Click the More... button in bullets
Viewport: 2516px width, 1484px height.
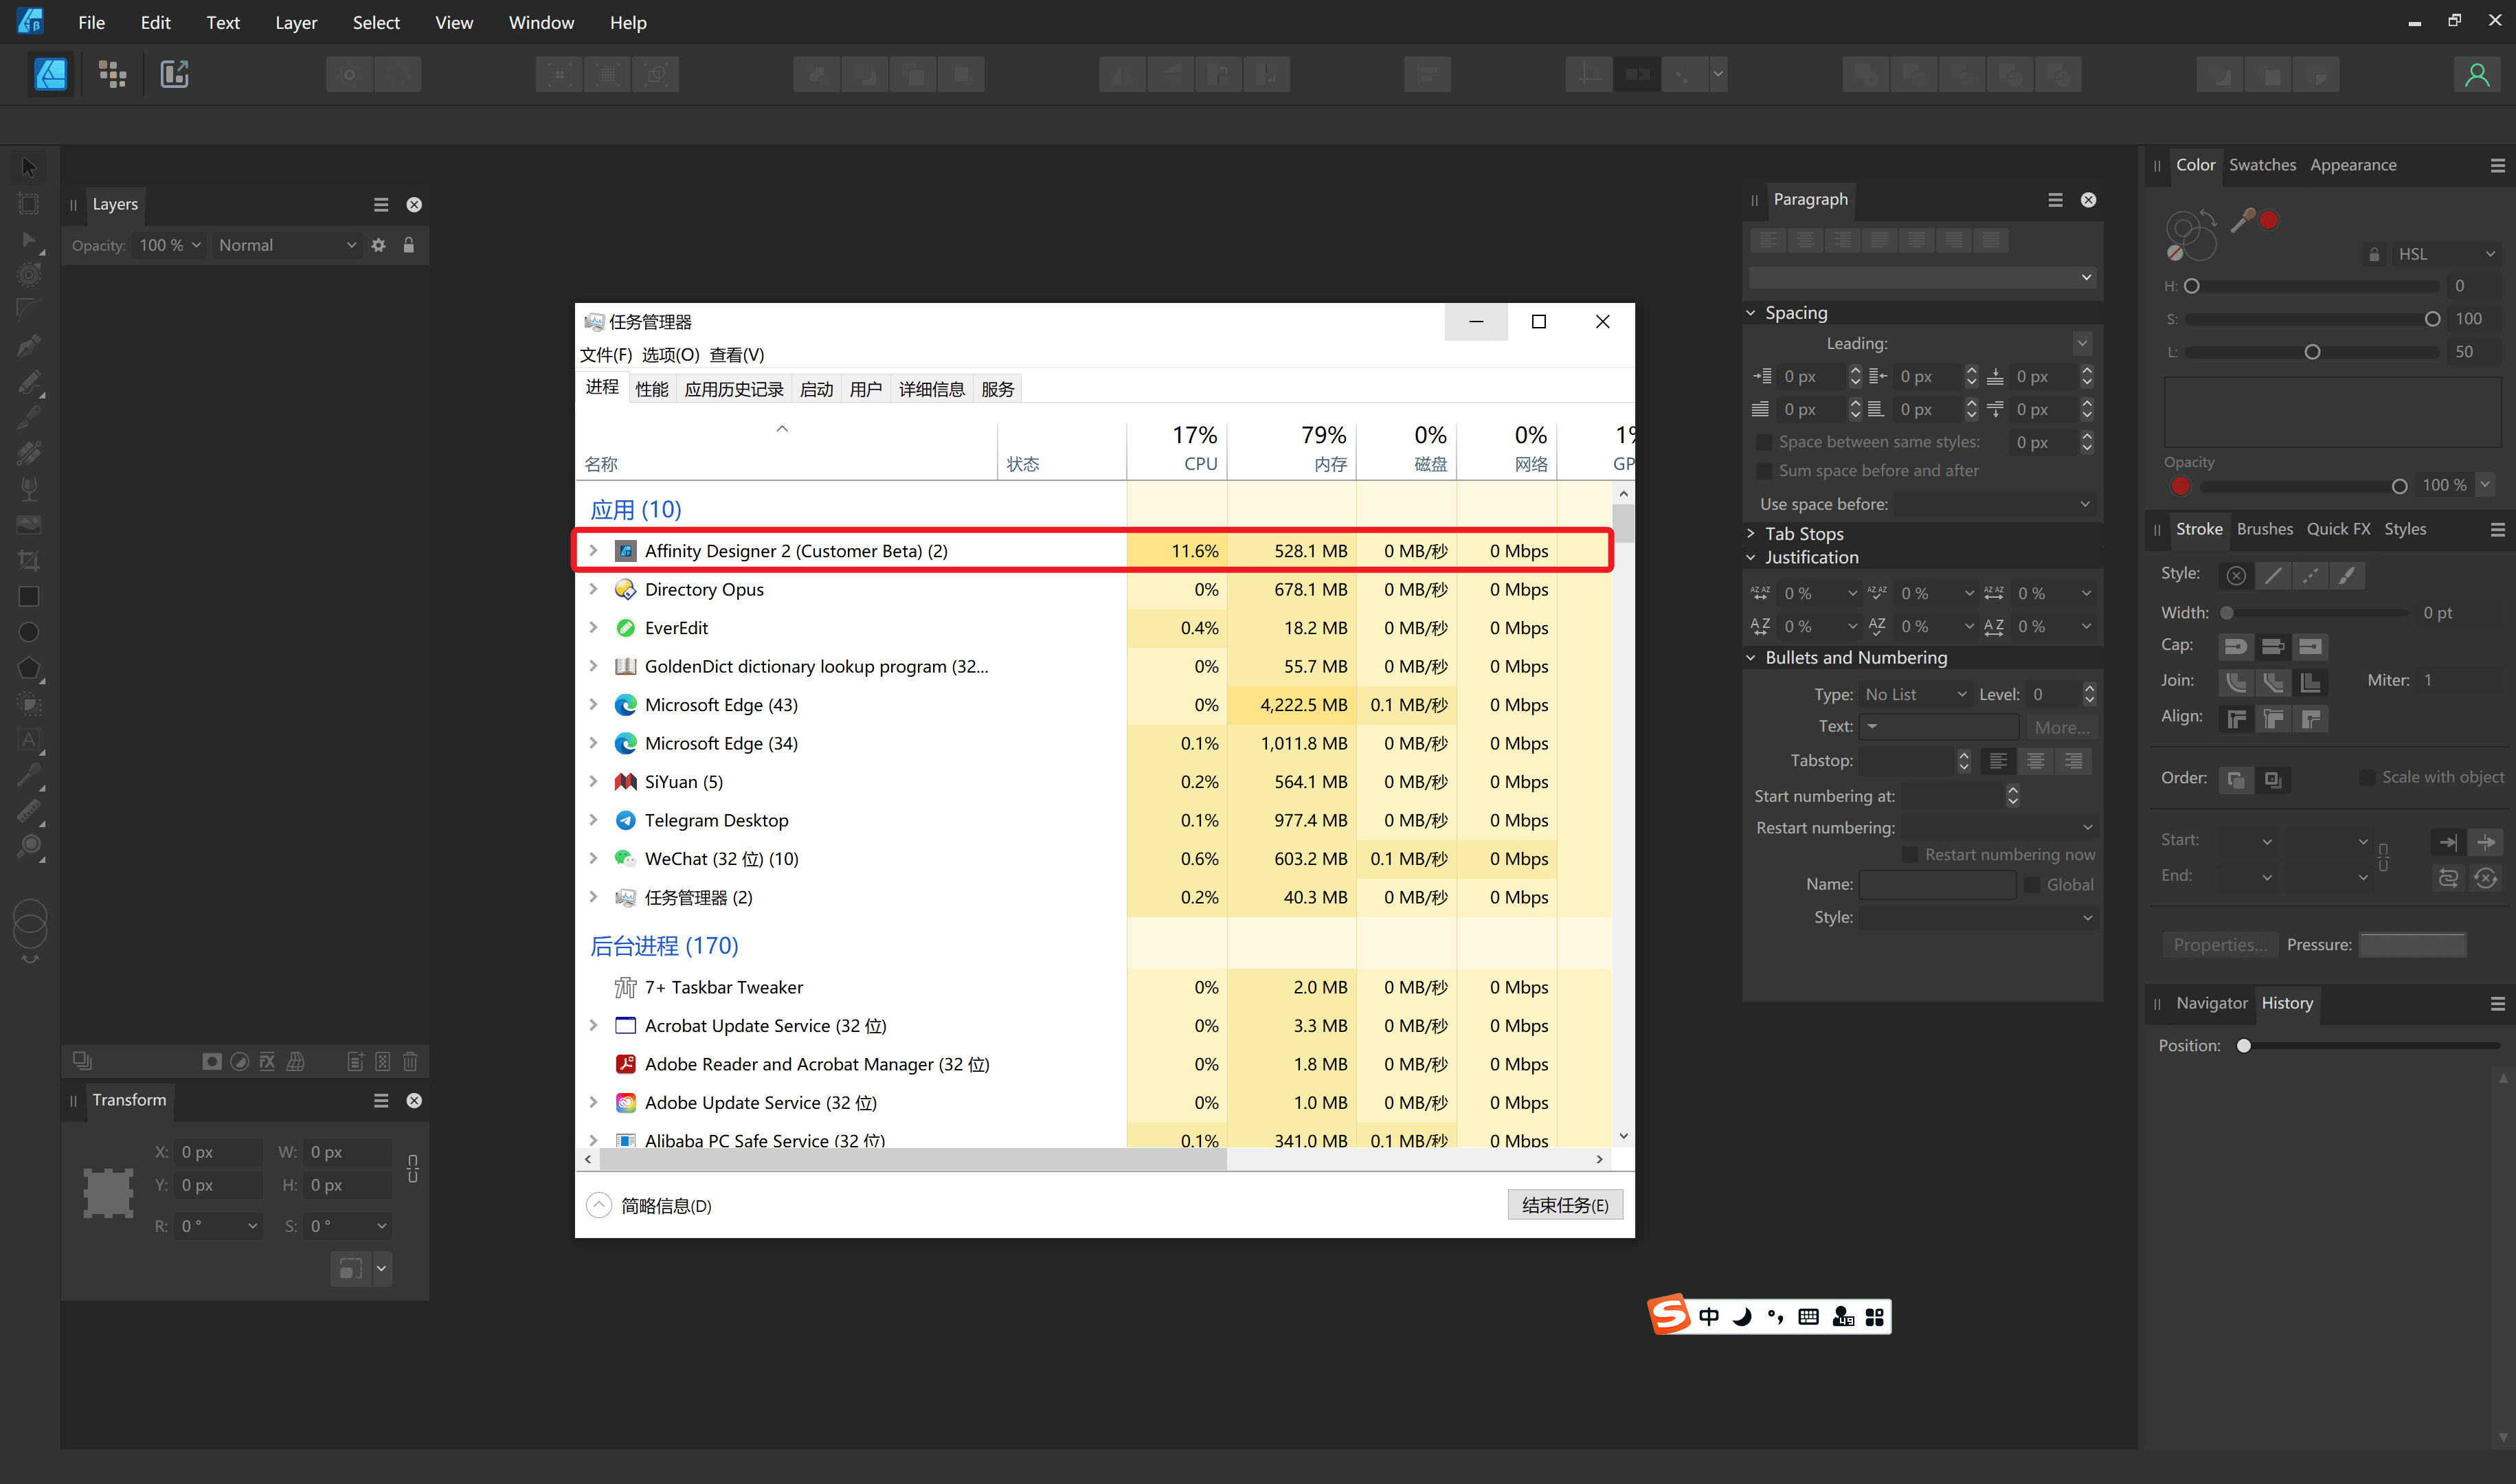(2062, 727)
